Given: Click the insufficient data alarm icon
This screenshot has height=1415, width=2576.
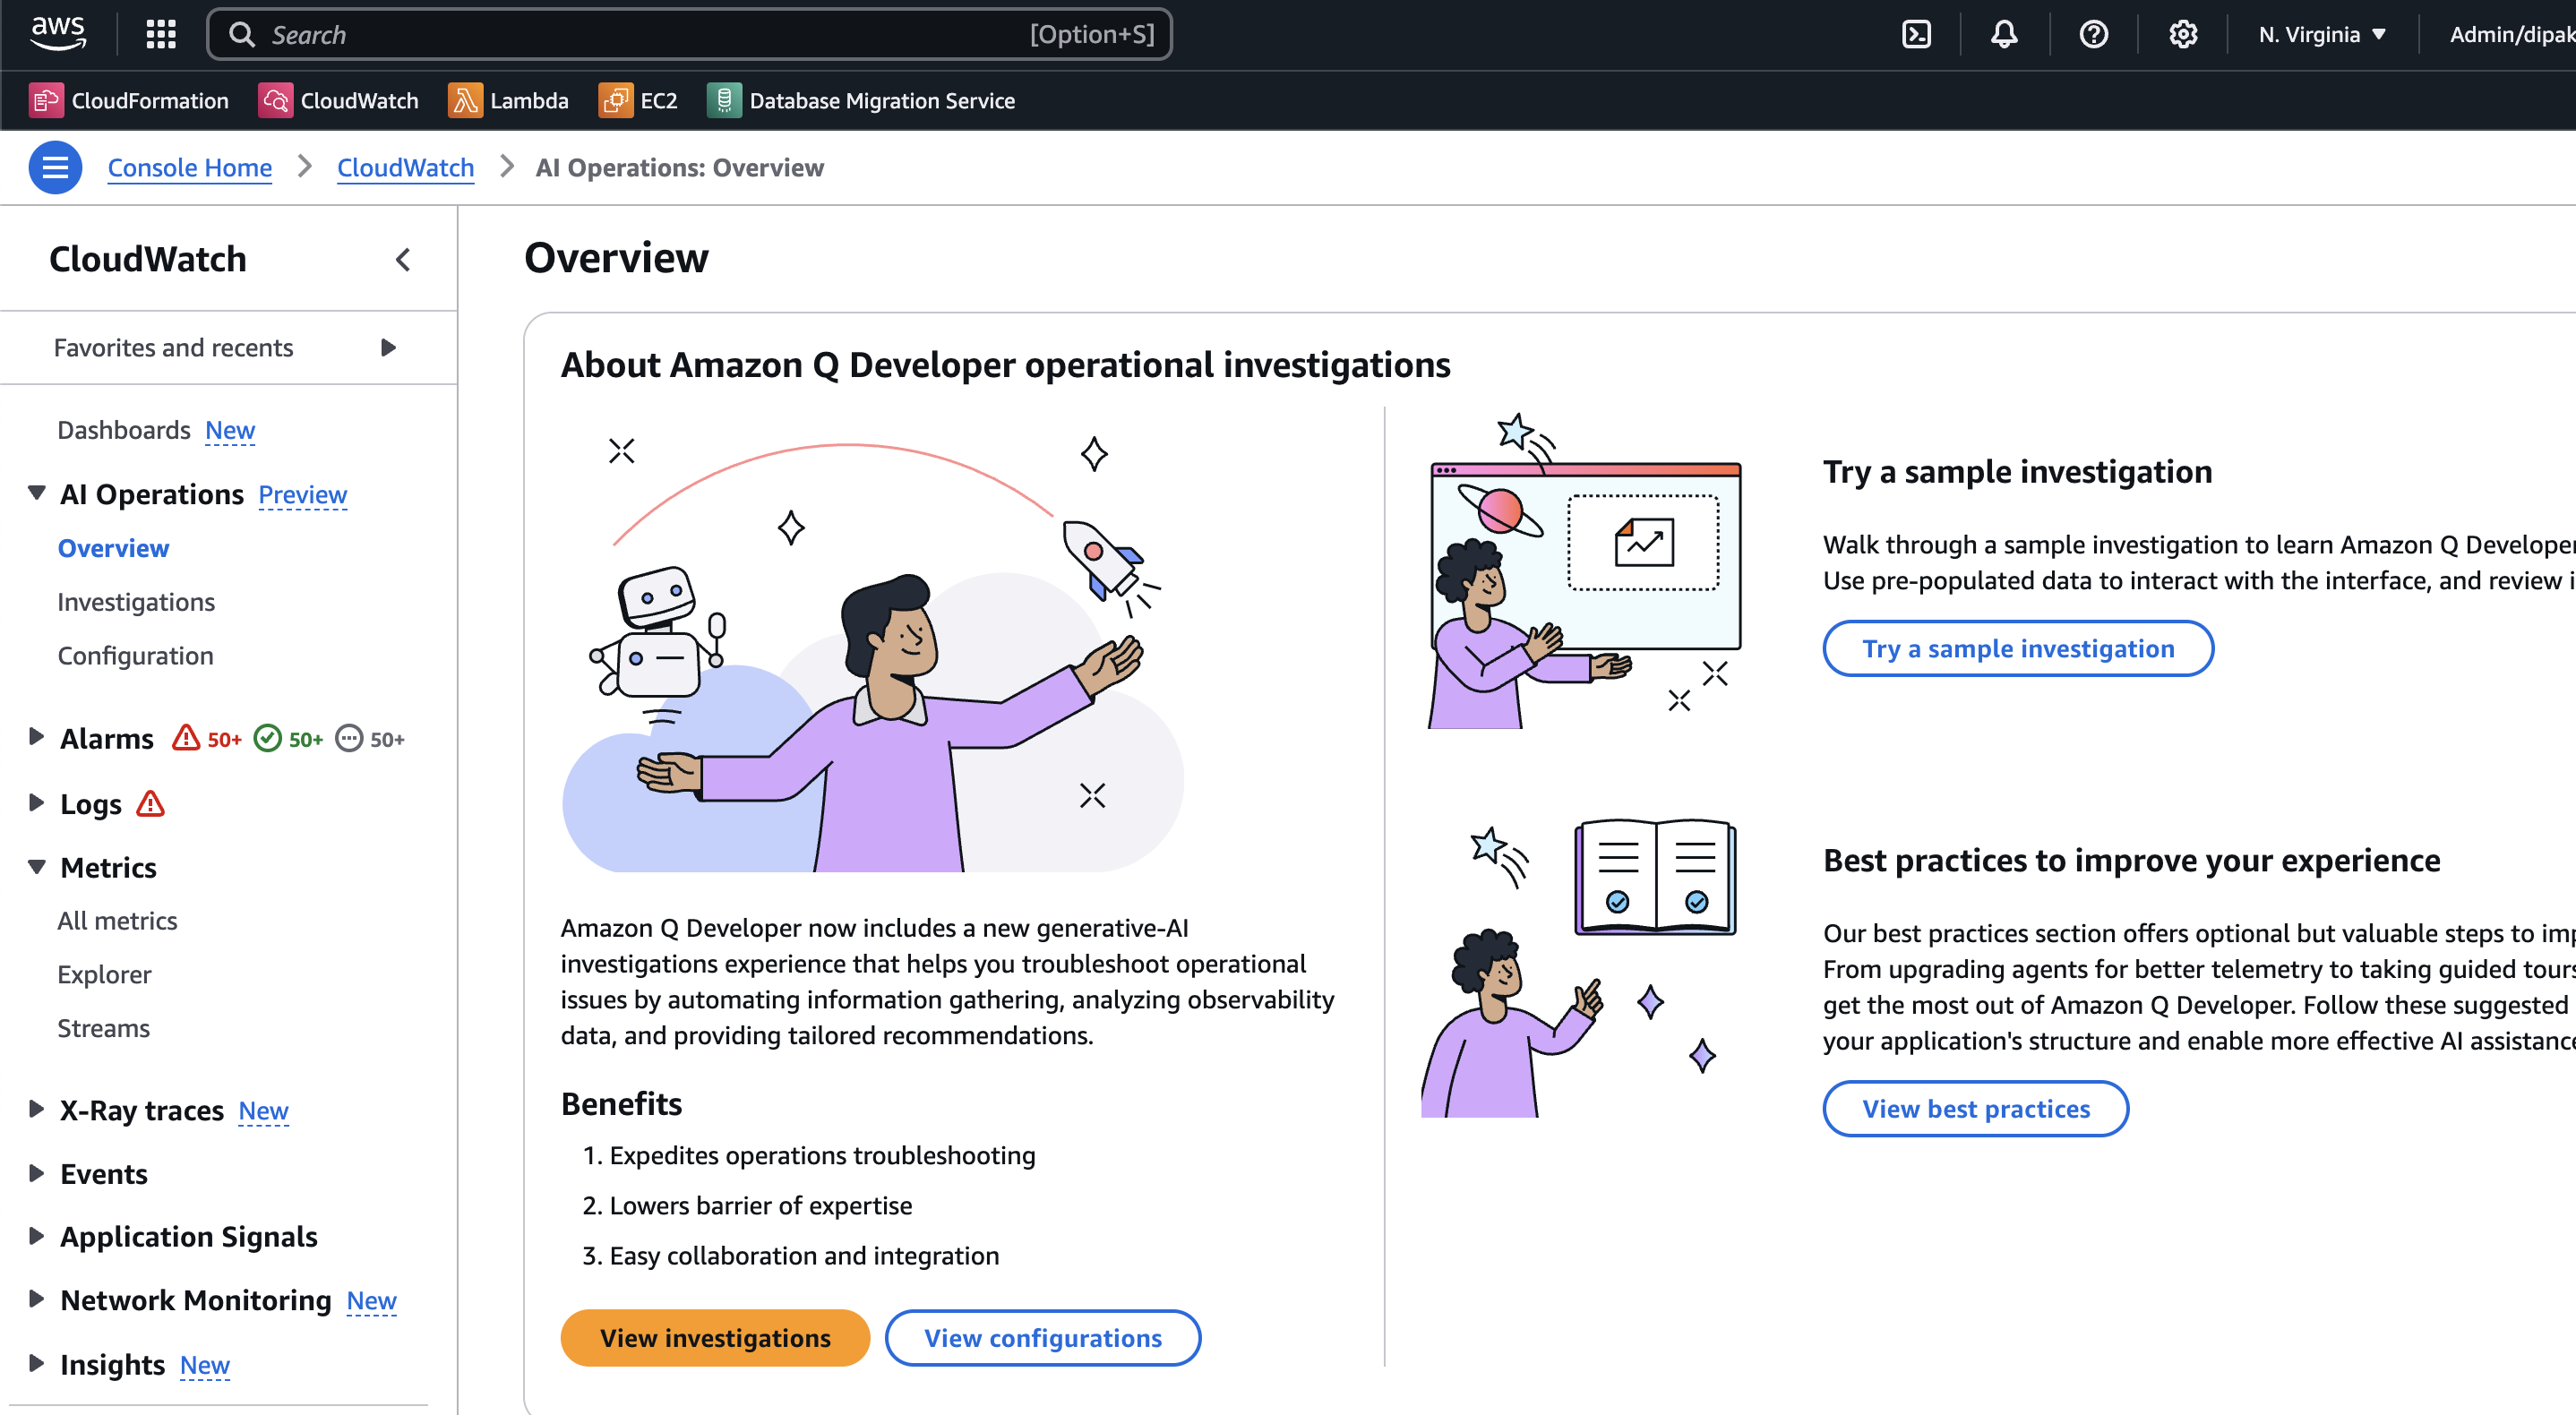Looking at the screenshot, I should (x=348, y=738).
